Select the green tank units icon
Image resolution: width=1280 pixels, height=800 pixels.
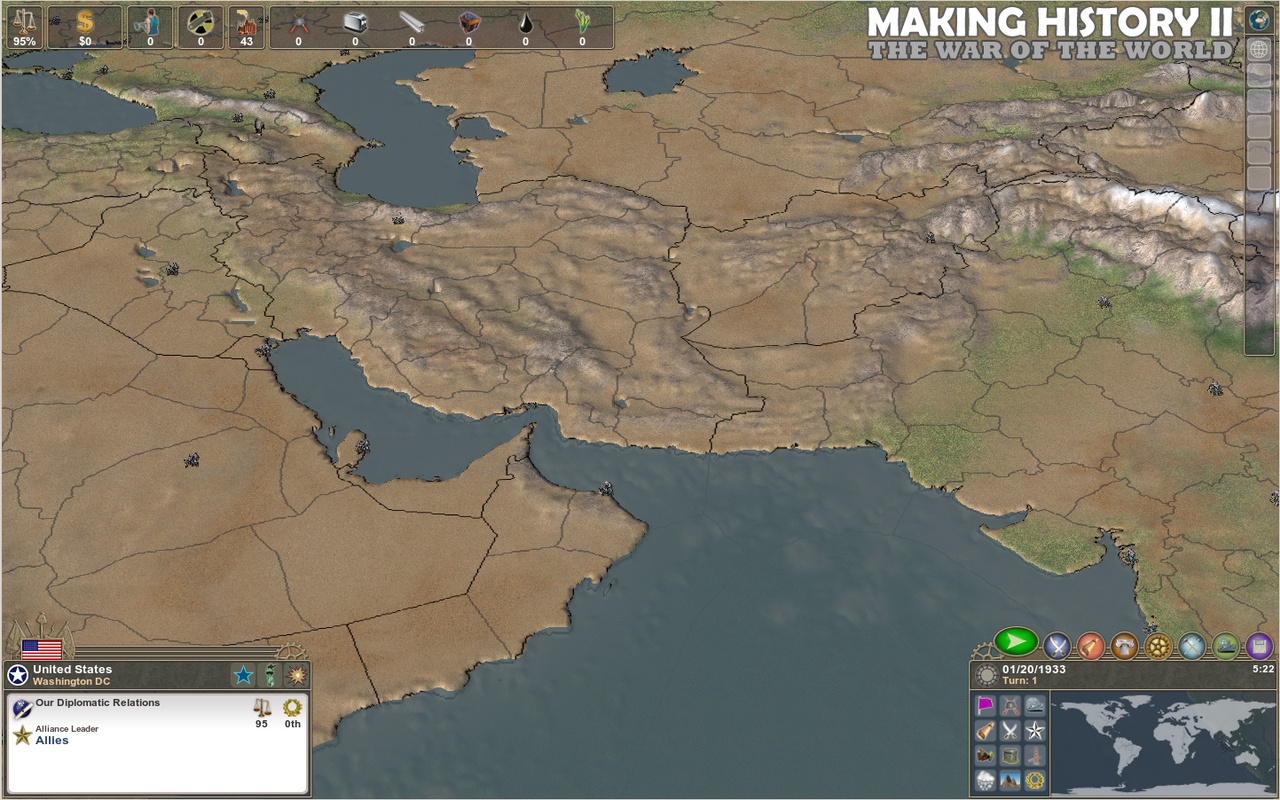(1226, 648)
